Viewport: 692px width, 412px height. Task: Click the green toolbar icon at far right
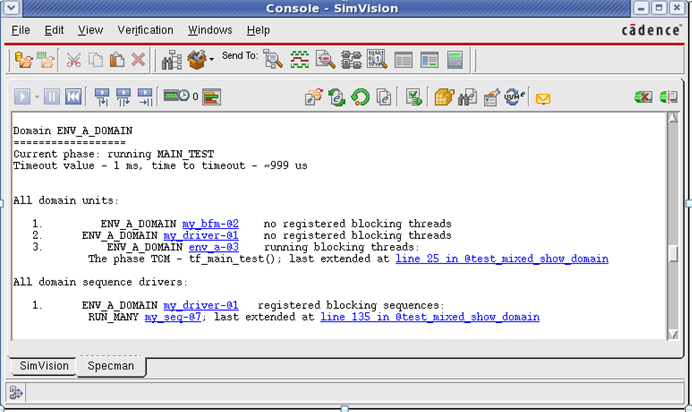[668, 97]
